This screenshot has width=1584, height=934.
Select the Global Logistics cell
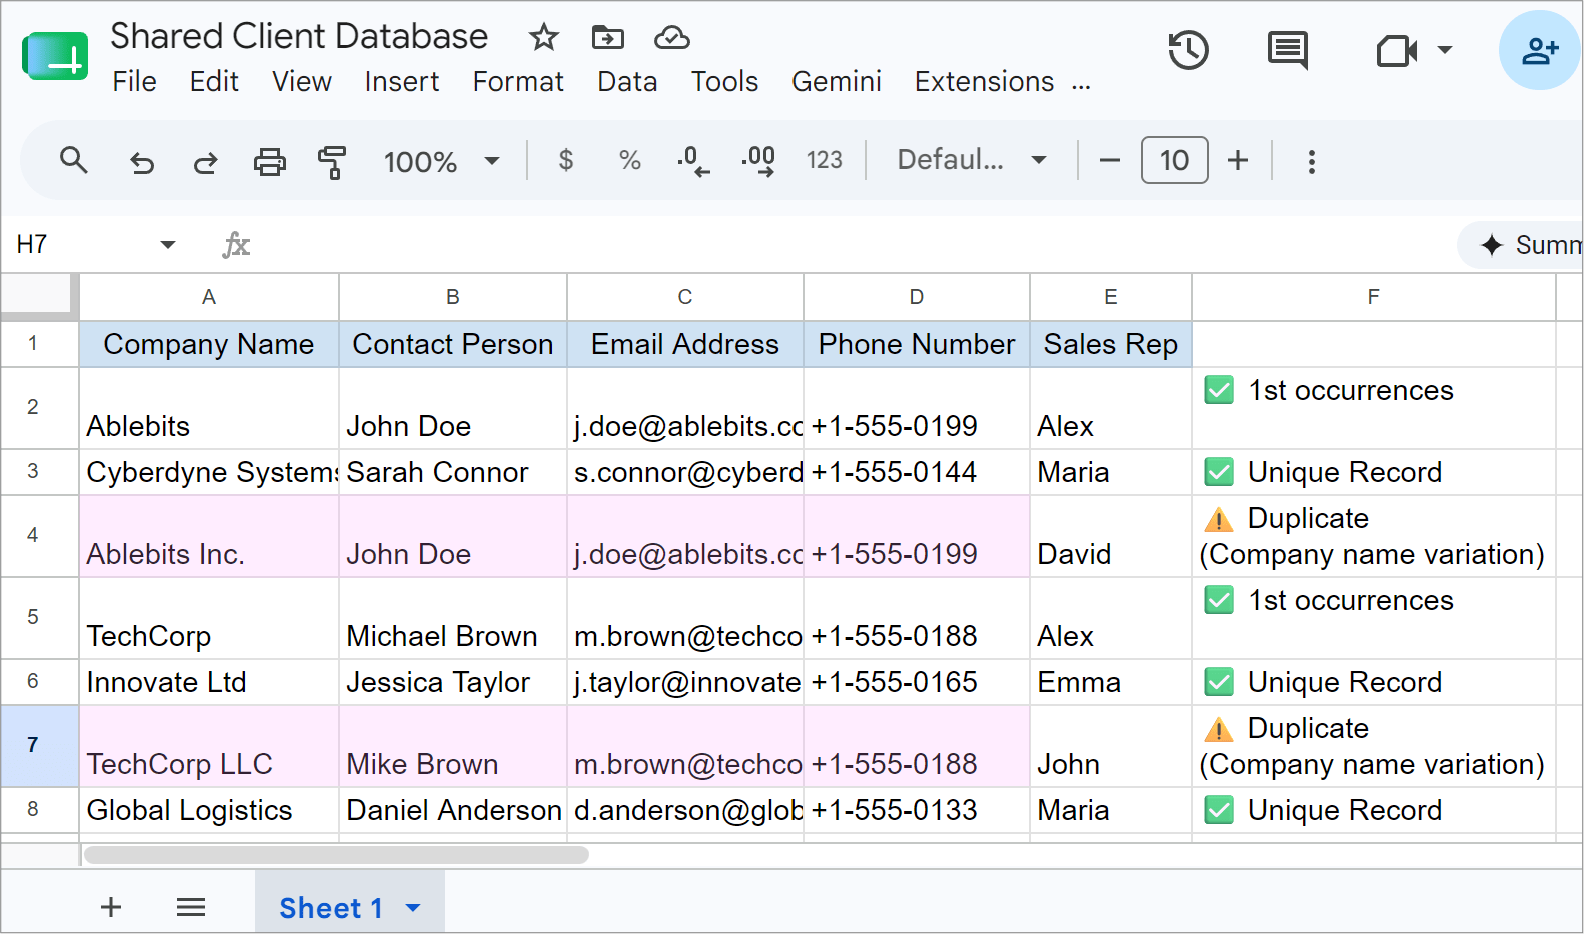click(209, 810)
